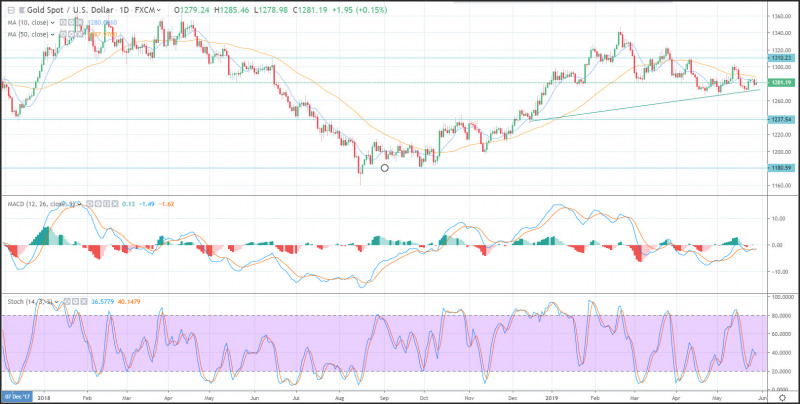Image resolution: width=800 pixels, height=404 pixels.
Task: Click MA 10 value 1280.0810
Action: coord(103,22)
